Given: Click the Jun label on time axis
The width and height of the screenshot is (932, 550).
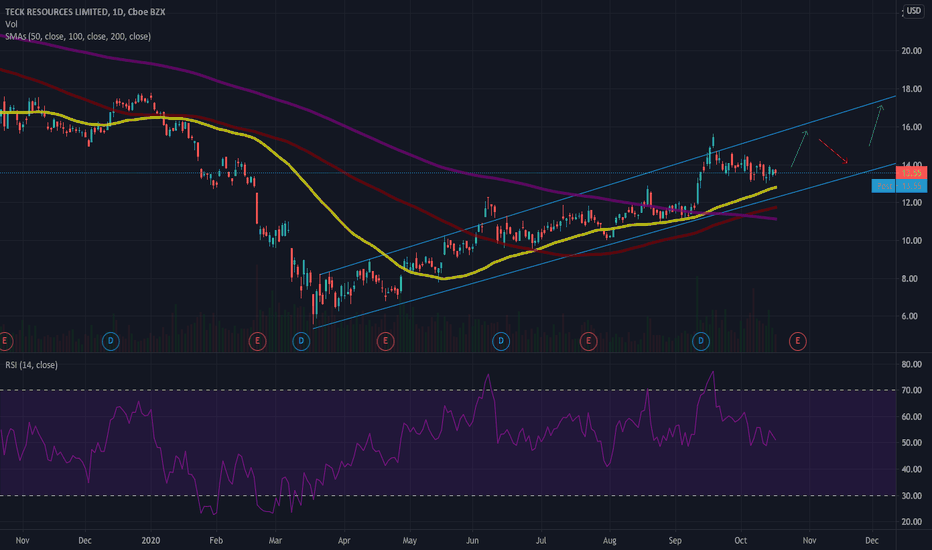Looking at the screenshot, I should click(473, 540).
